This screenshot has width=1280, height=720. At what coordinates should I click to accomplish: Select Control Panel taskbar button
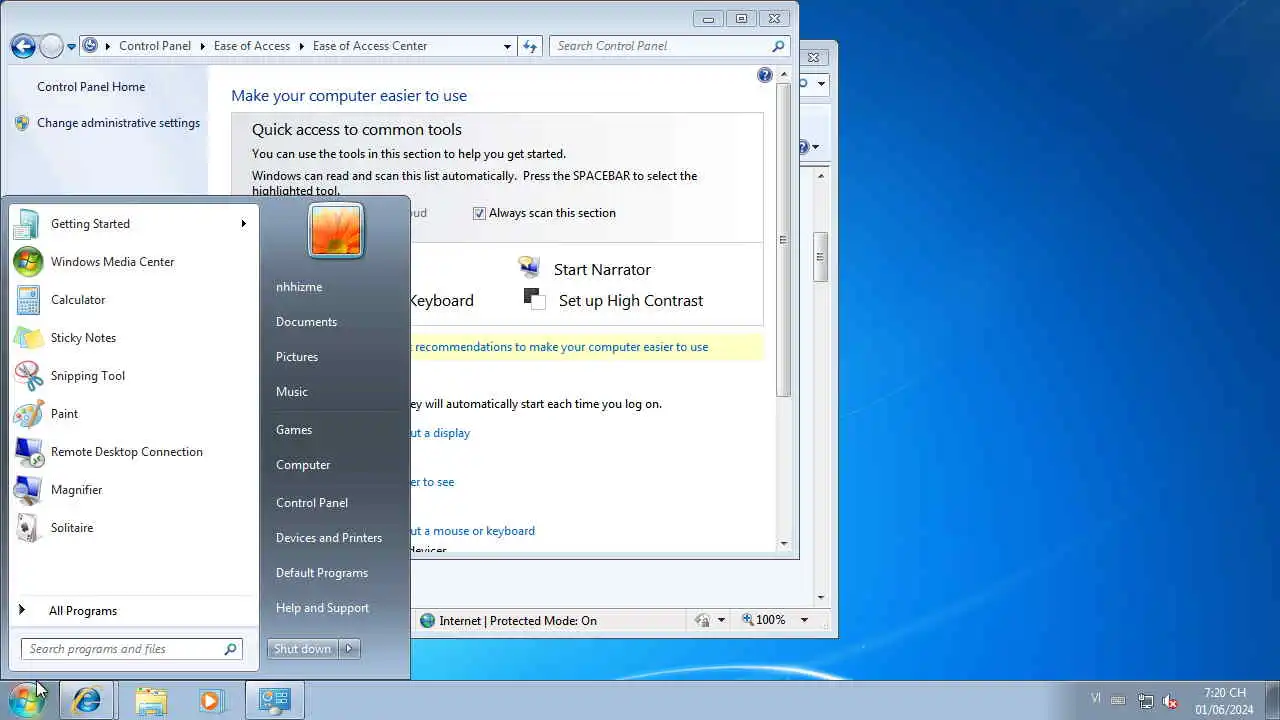[274, 701]
